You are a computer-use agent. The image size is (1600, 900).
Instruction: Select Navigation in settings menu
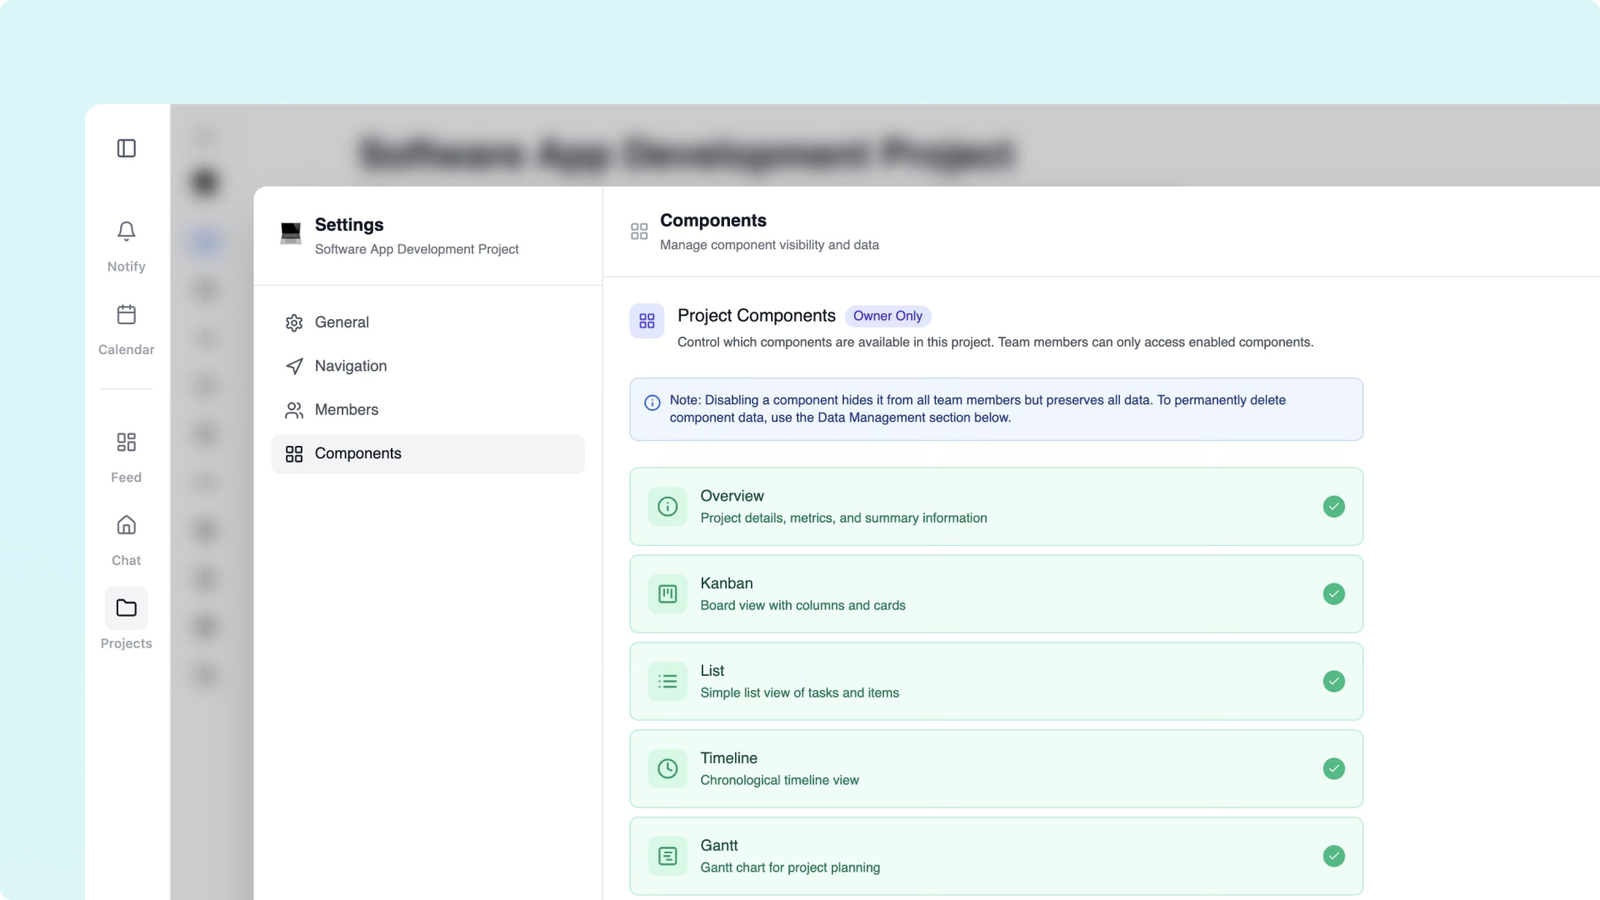[428, 366]
